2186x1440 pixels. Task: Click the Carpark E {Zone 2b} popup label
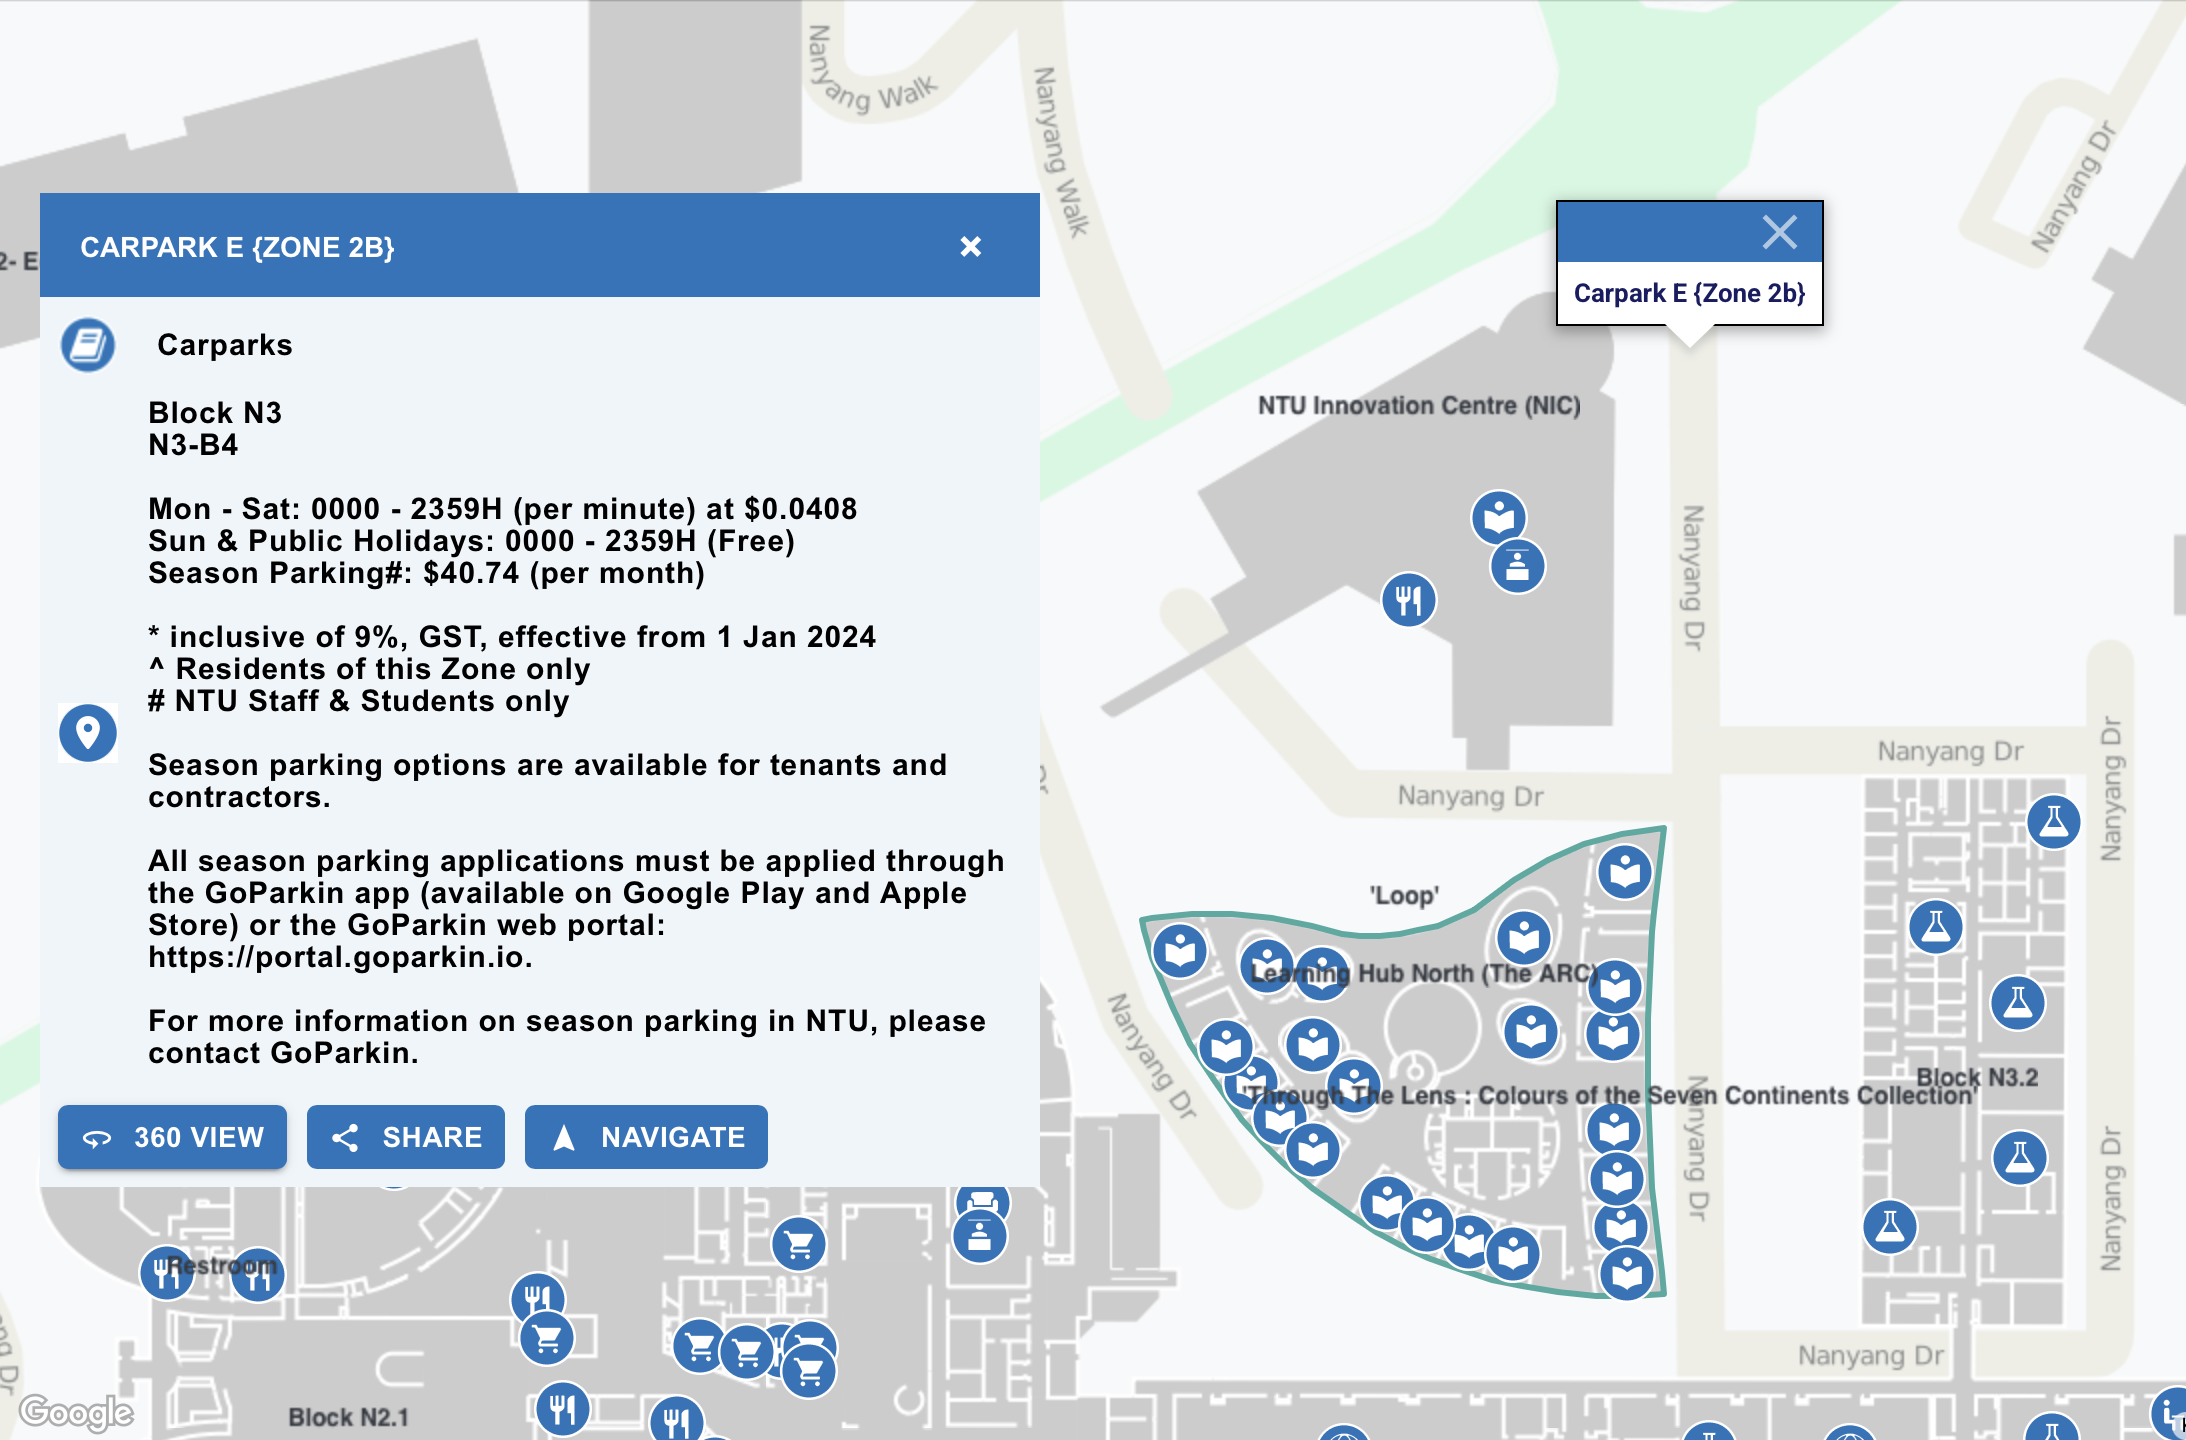tap(1689, 293)
